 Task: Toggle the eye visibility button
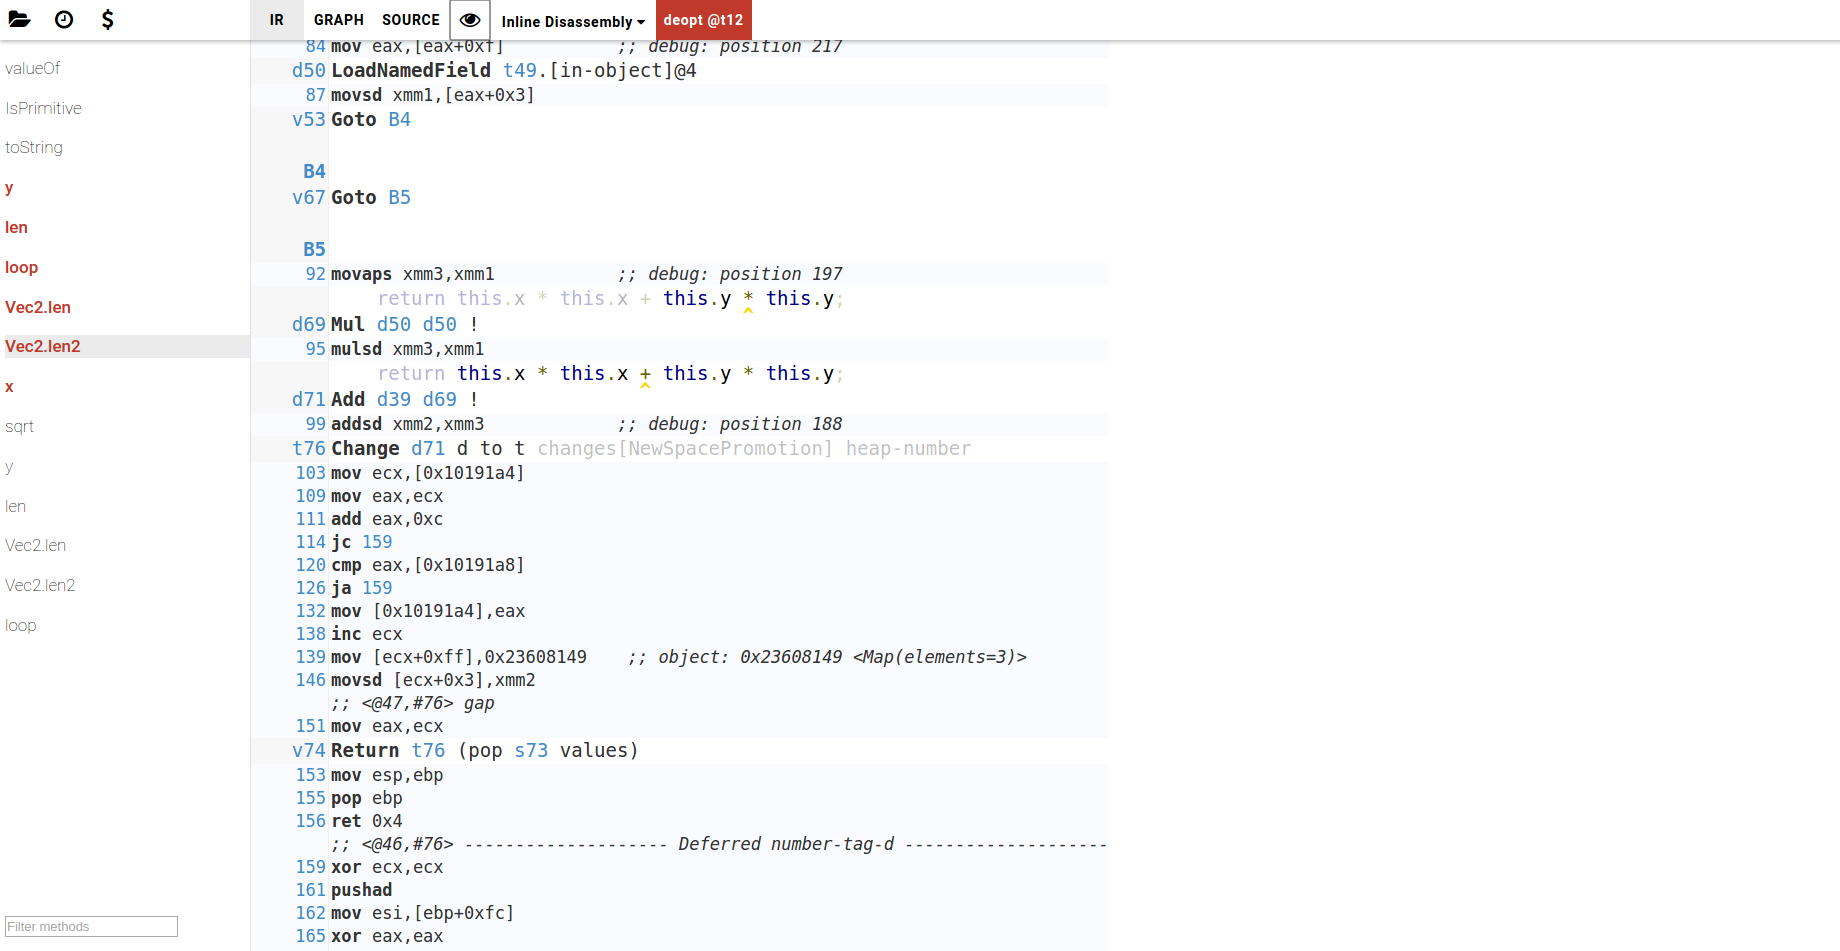(x=470, y=20)
